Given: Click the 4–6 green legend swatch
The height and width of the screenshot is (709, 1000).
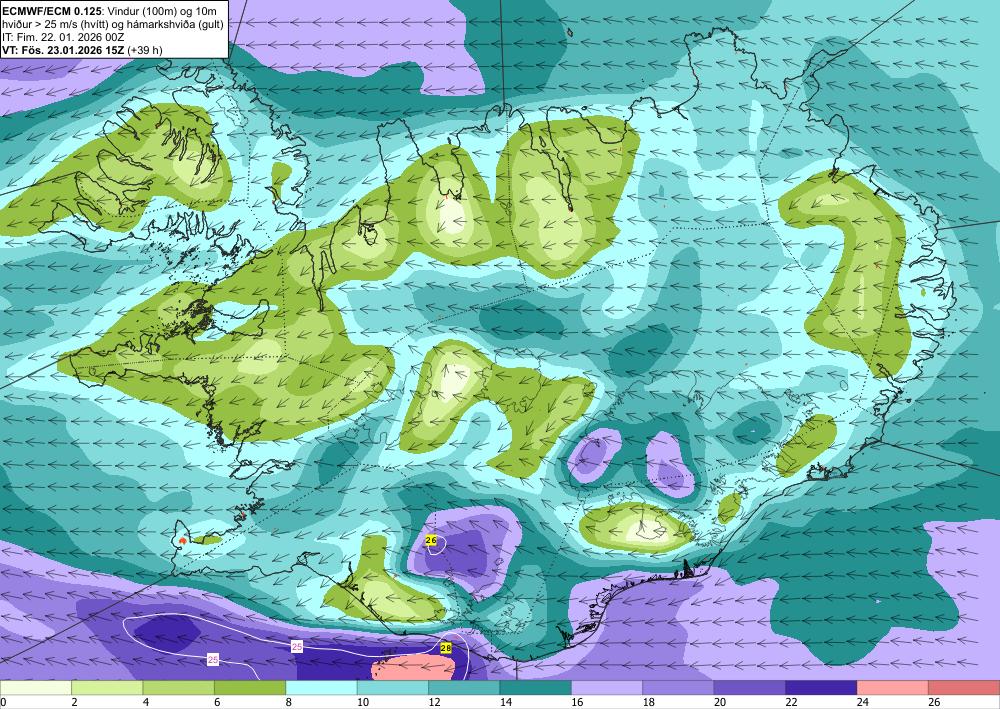Looking at the screenshot, I should (179, 688).
